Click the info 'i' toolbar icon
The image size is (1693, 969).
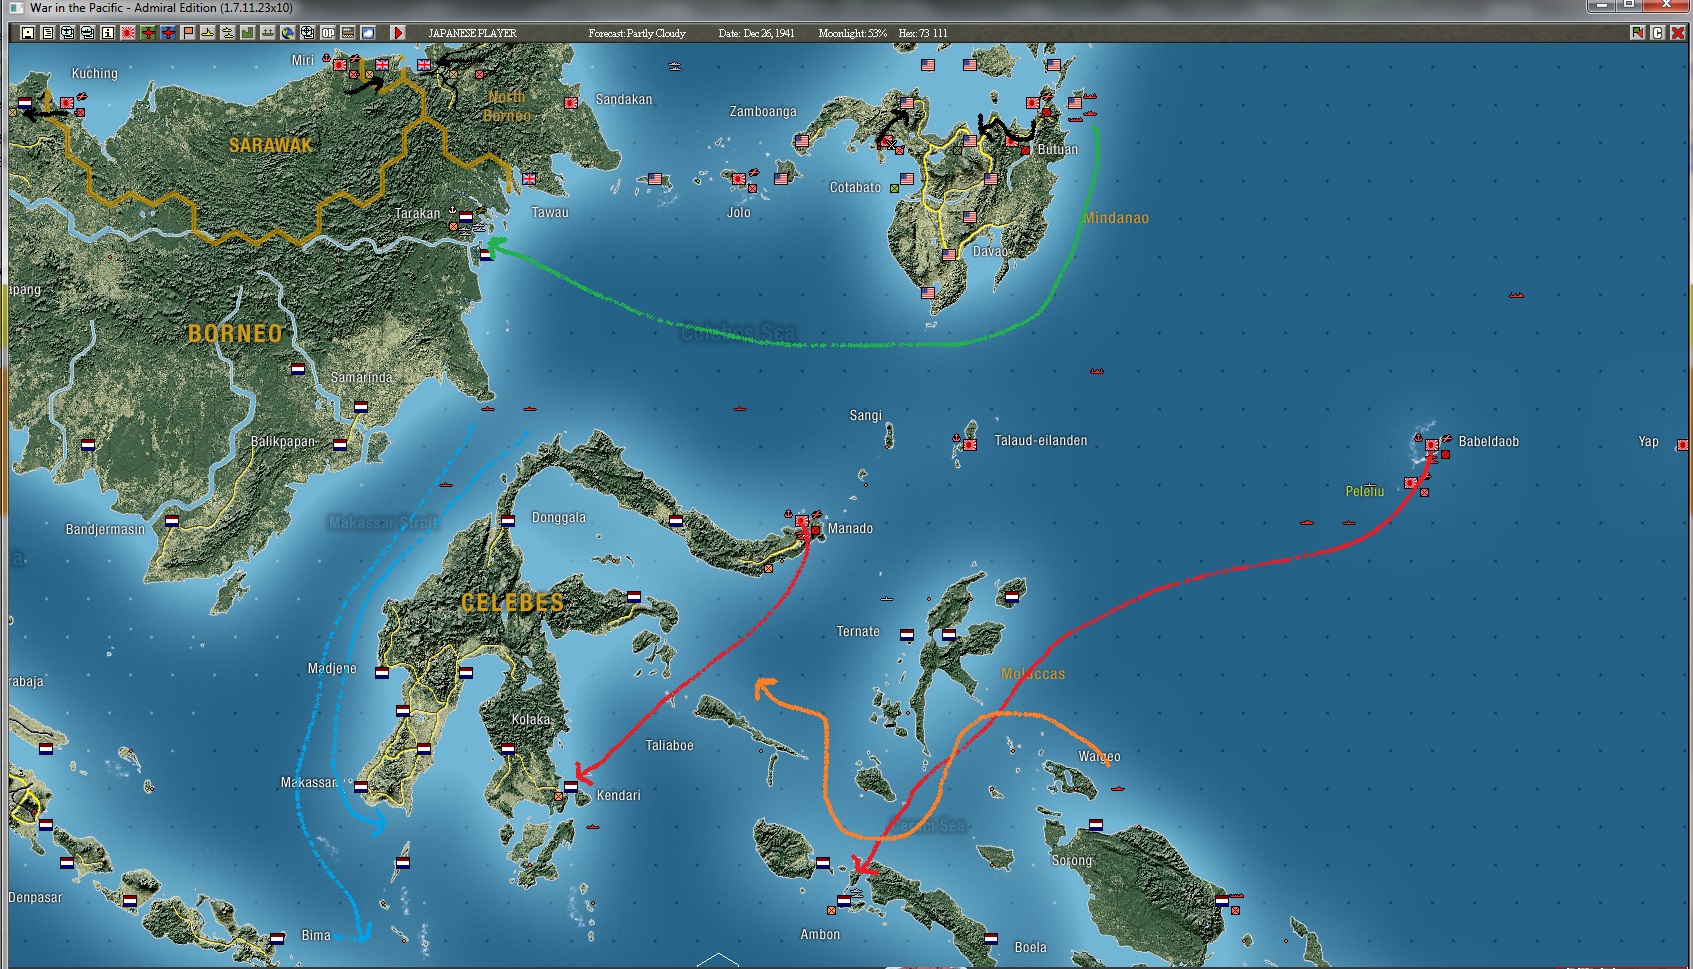(108, 33)
